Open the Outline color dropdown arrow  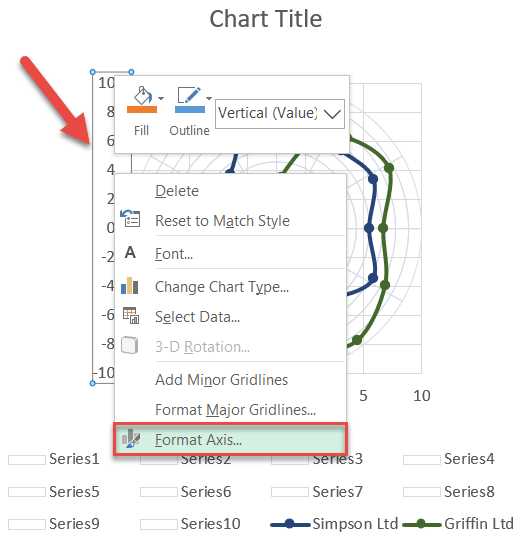click(x=209, y=98)
